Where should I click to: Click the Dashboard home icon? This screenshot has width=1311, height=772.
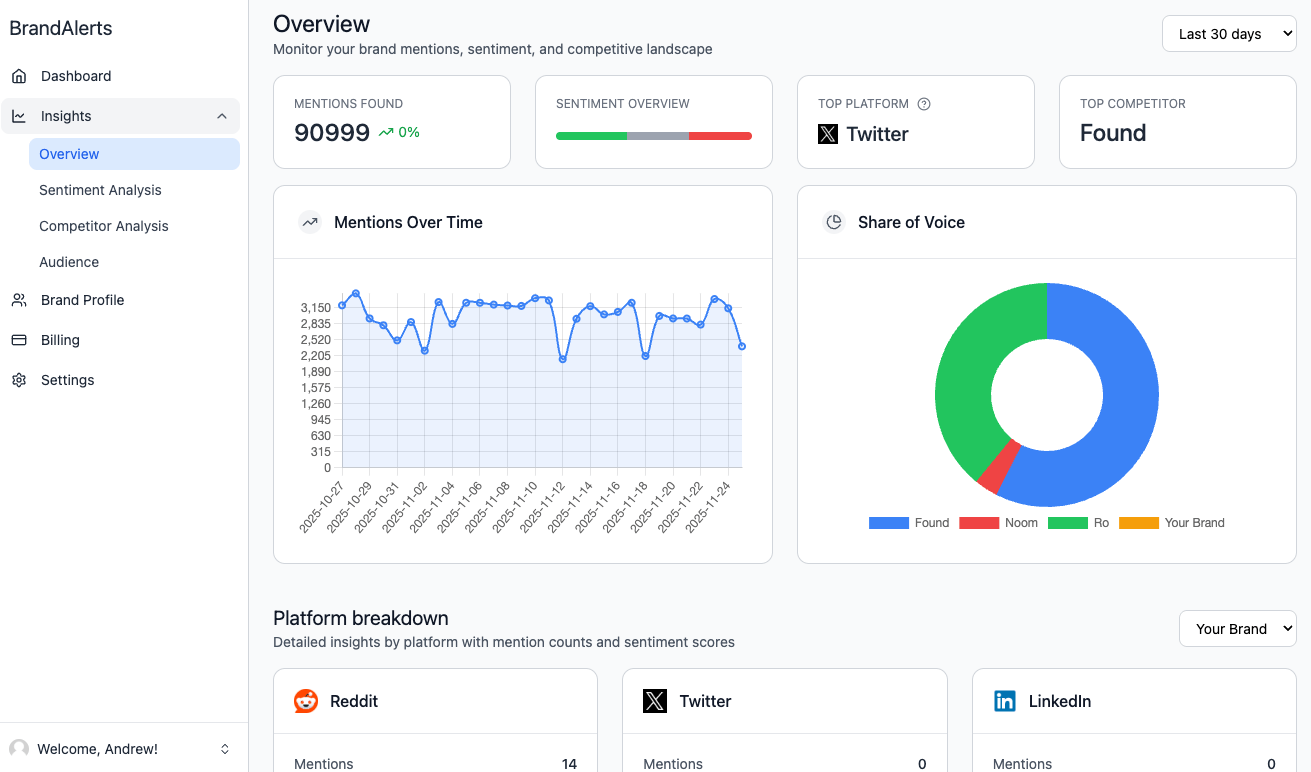(x=19, y=76)
